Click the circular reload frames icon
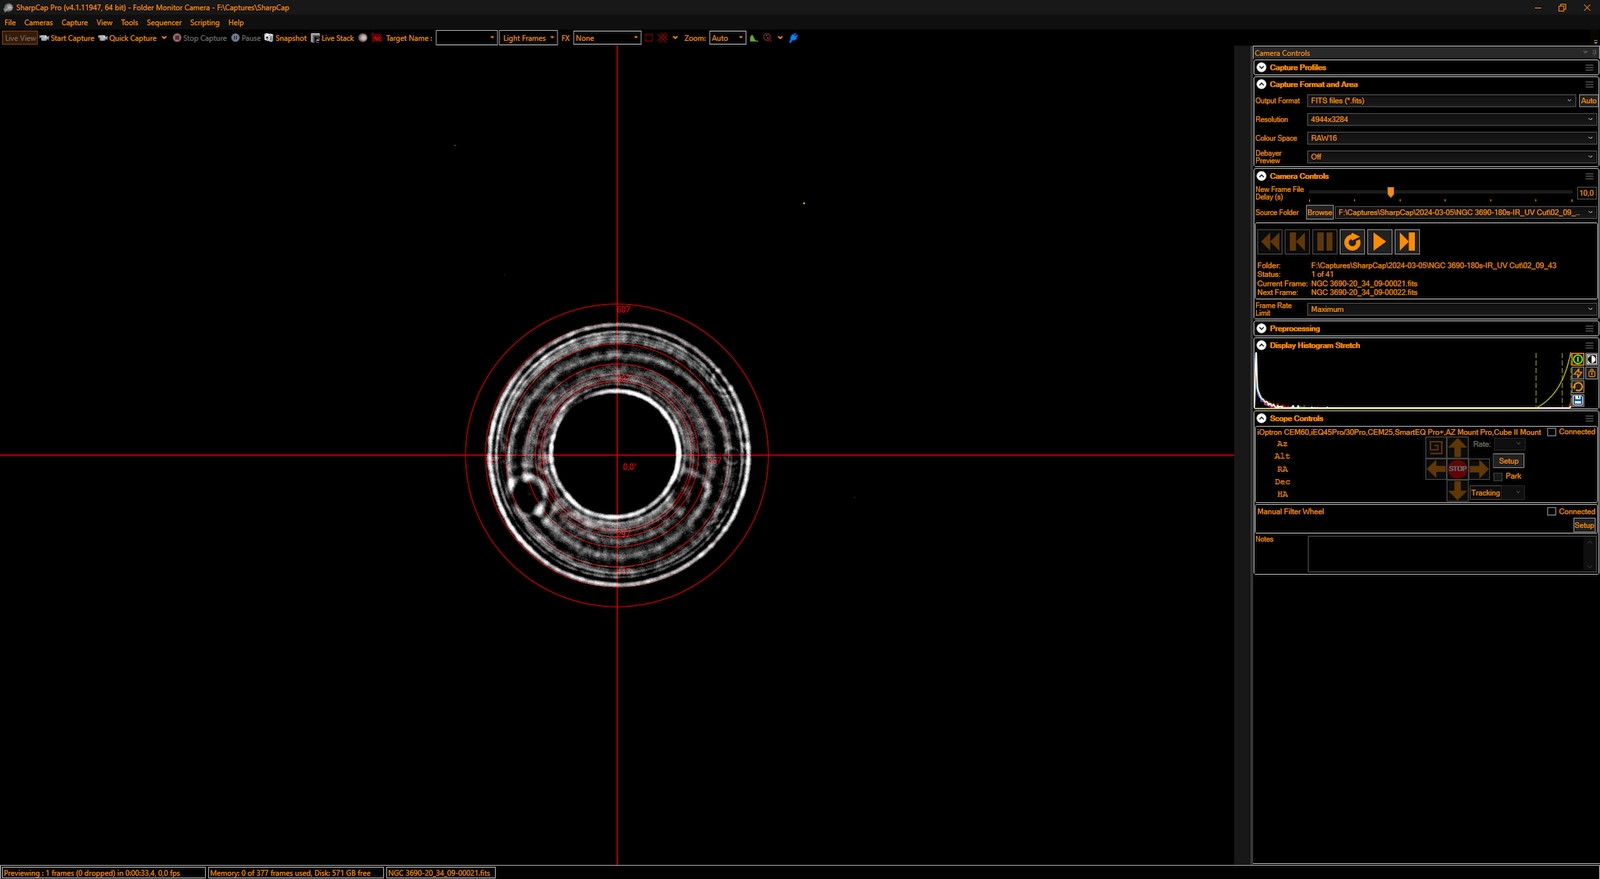The width and height of the screenshot is (1600, 879). click(x=1352, y=241)
